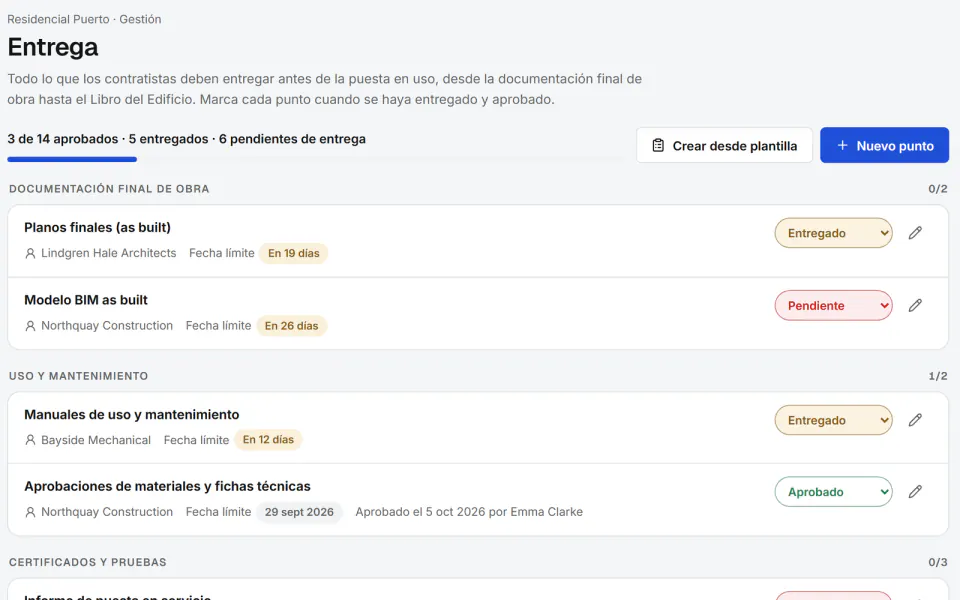Click person icon beside Lindgren Hale Architects
Screen dimensions: 960x600
(30, 253)
